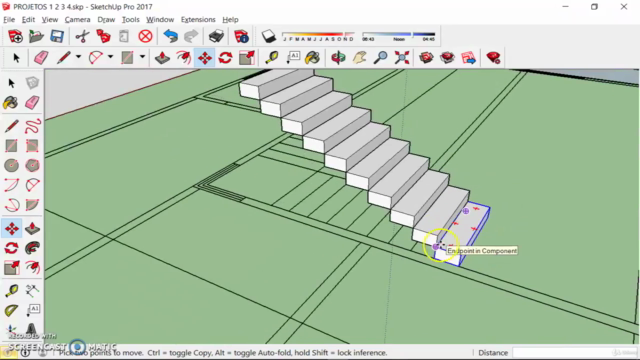640x360 pixels.
Task: Click the Zoom Extents icon
Action: pos(402,58)
